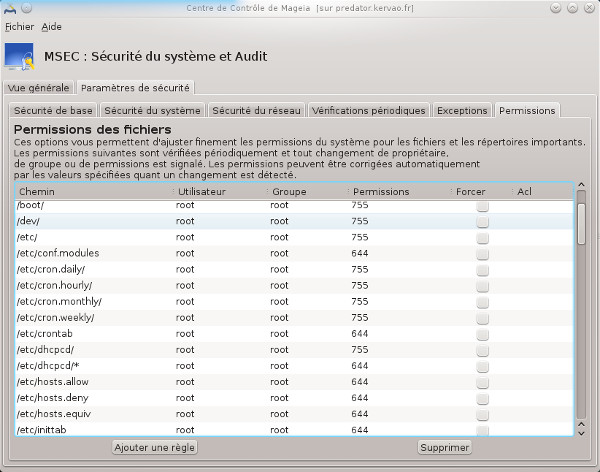Sort by the Permissions column header

(x=397, y=191)
